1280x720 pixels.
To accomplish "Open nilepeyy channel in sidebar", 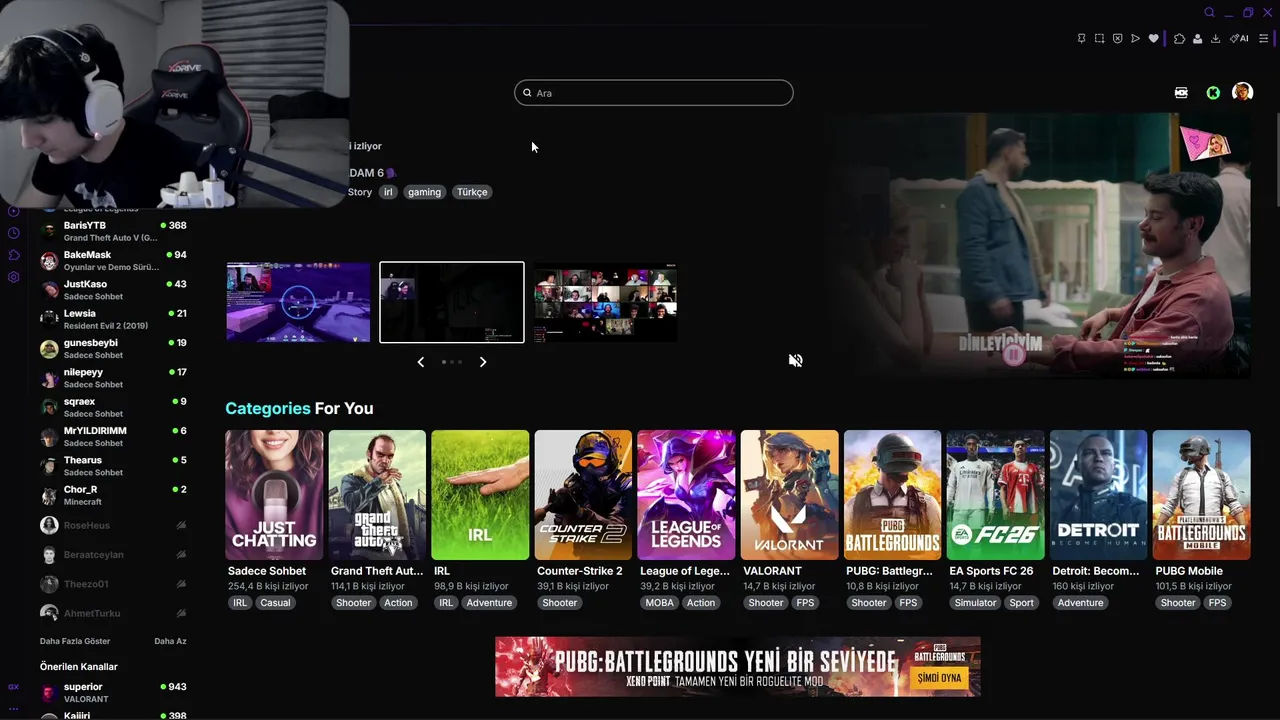I will tap(113, 378).
